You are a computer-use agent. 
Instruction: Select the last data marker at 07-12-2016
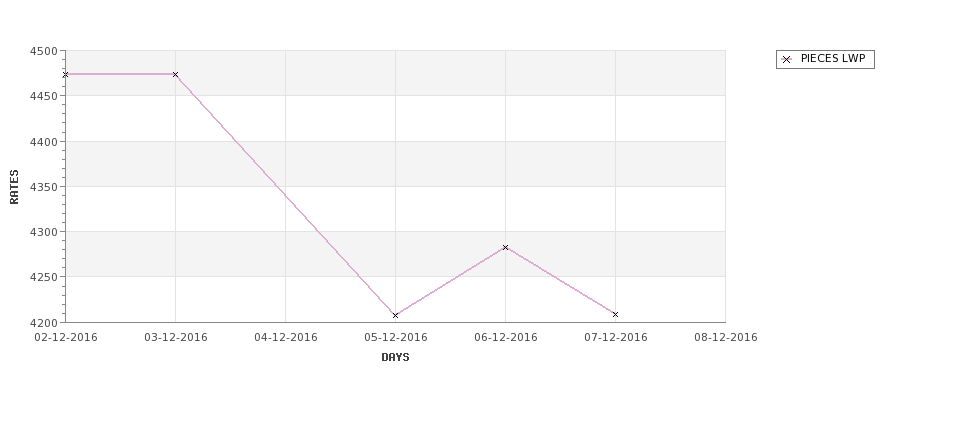click(616, 315)
